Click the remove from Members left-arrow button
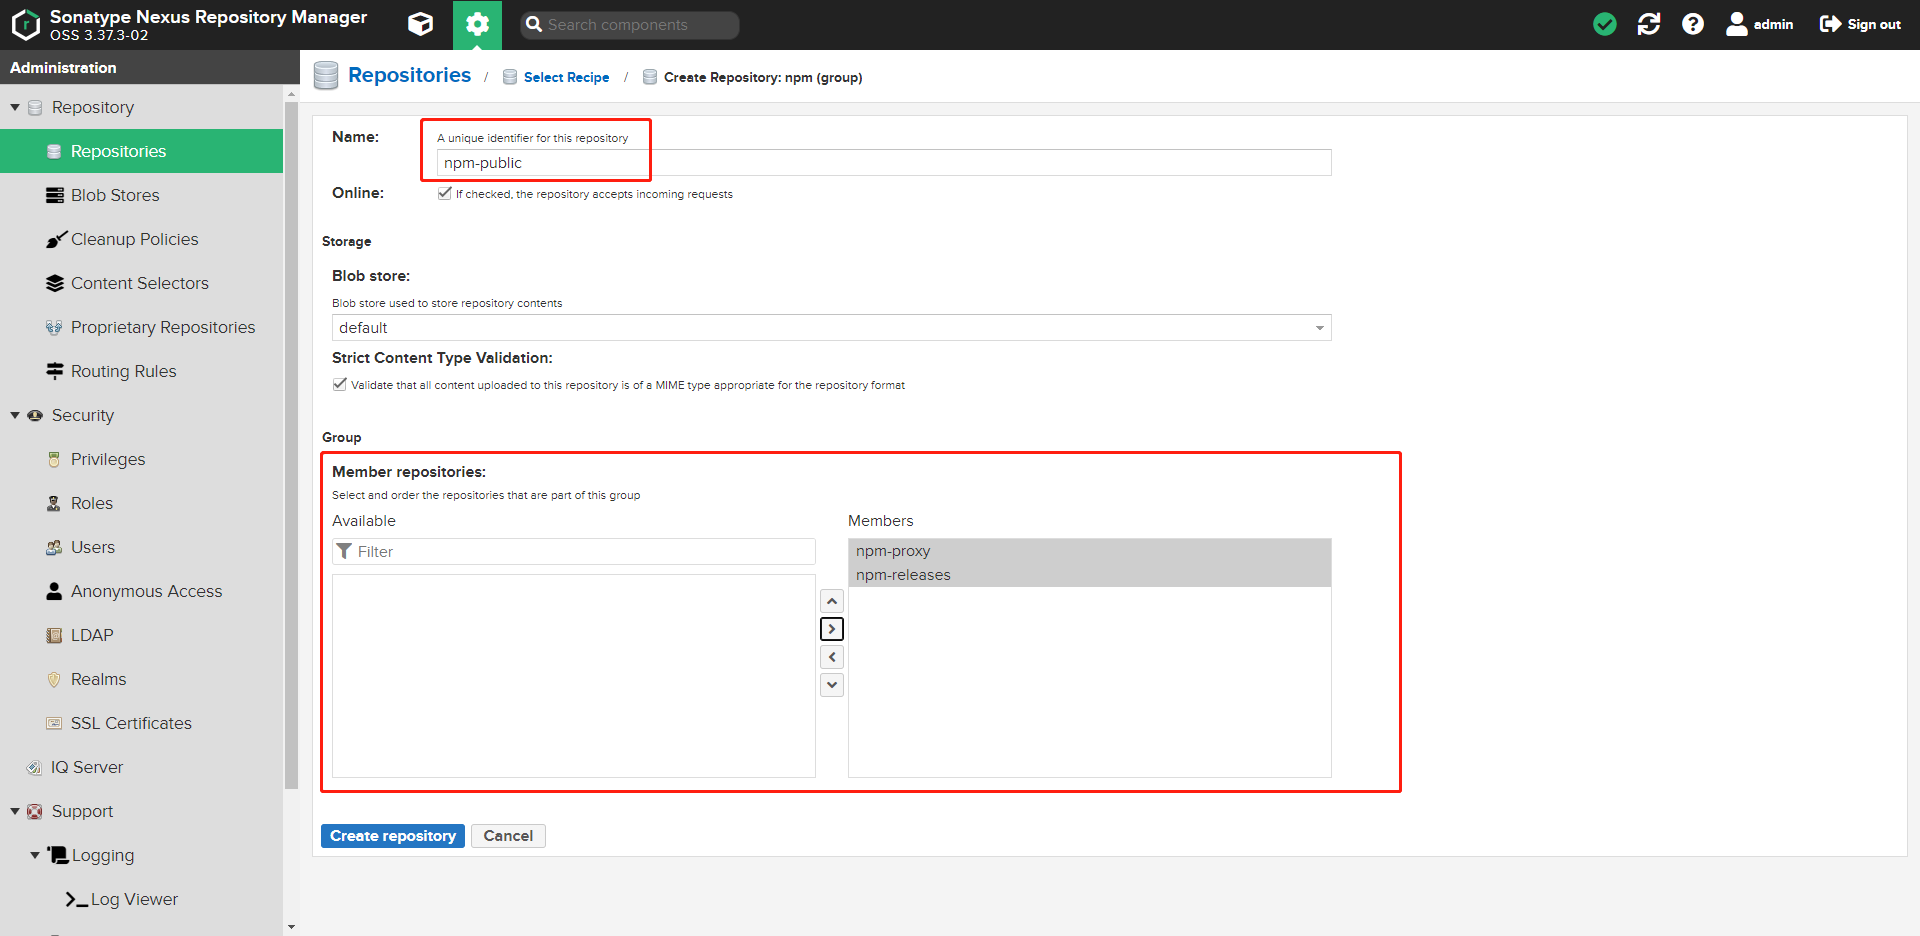This screenshot has height=936, width=1920. pyautogui.click(x=832, y=657)
